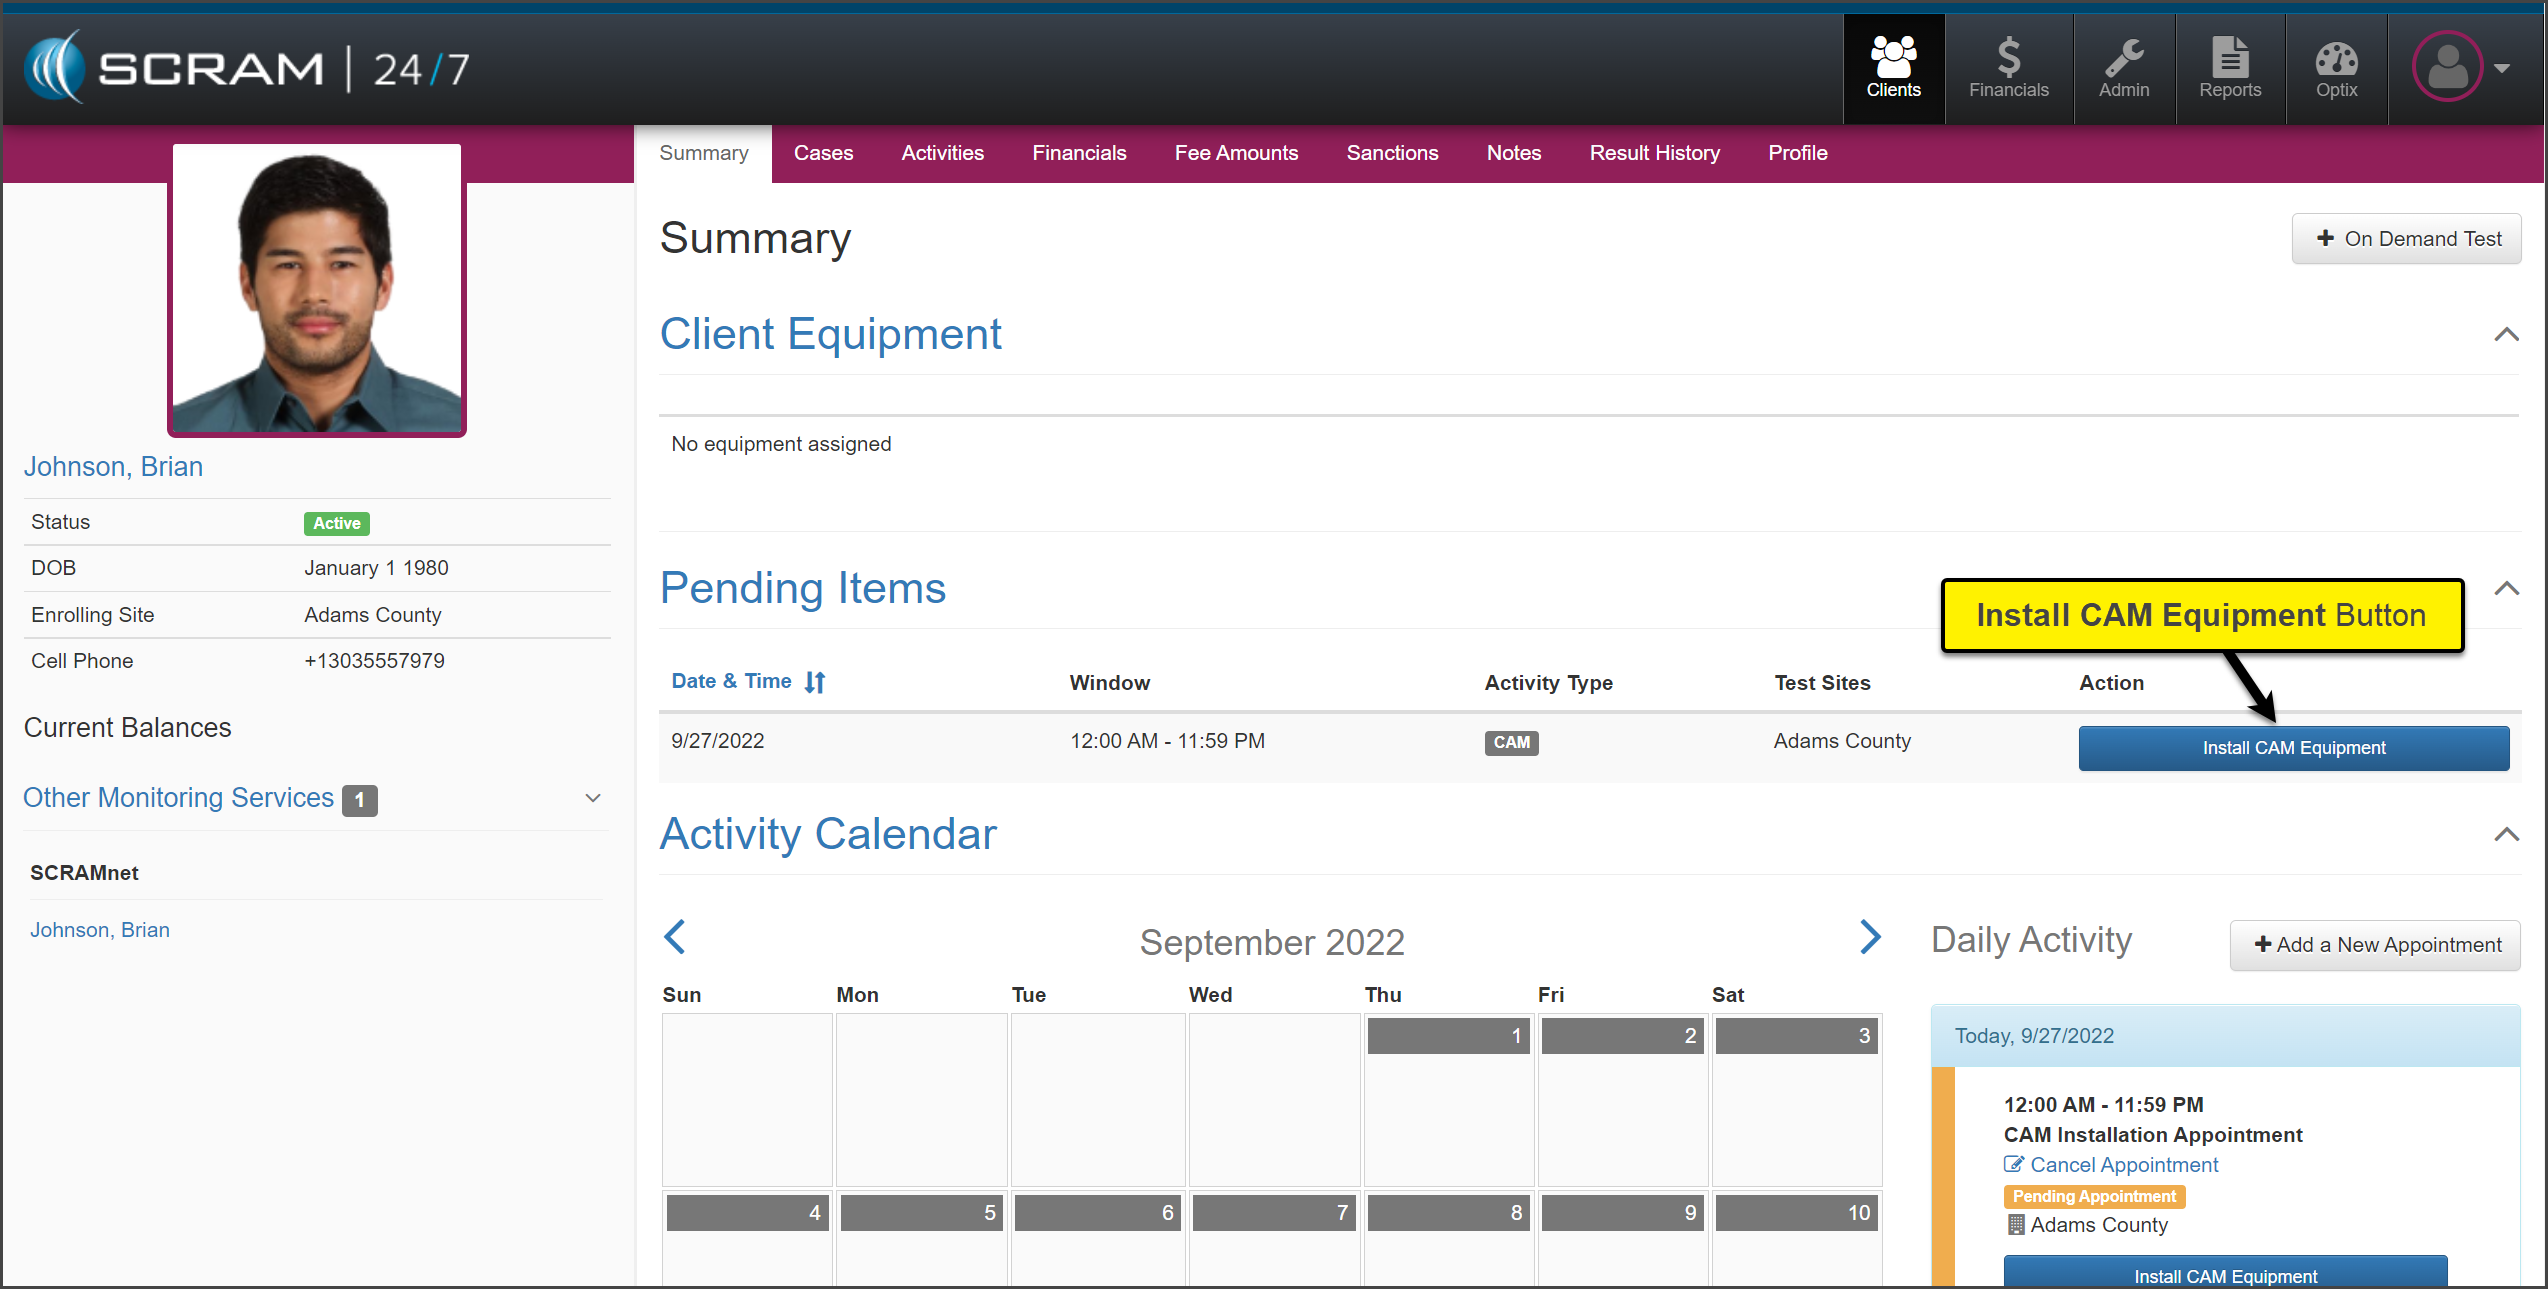Go to previous month in calendar

675,937
